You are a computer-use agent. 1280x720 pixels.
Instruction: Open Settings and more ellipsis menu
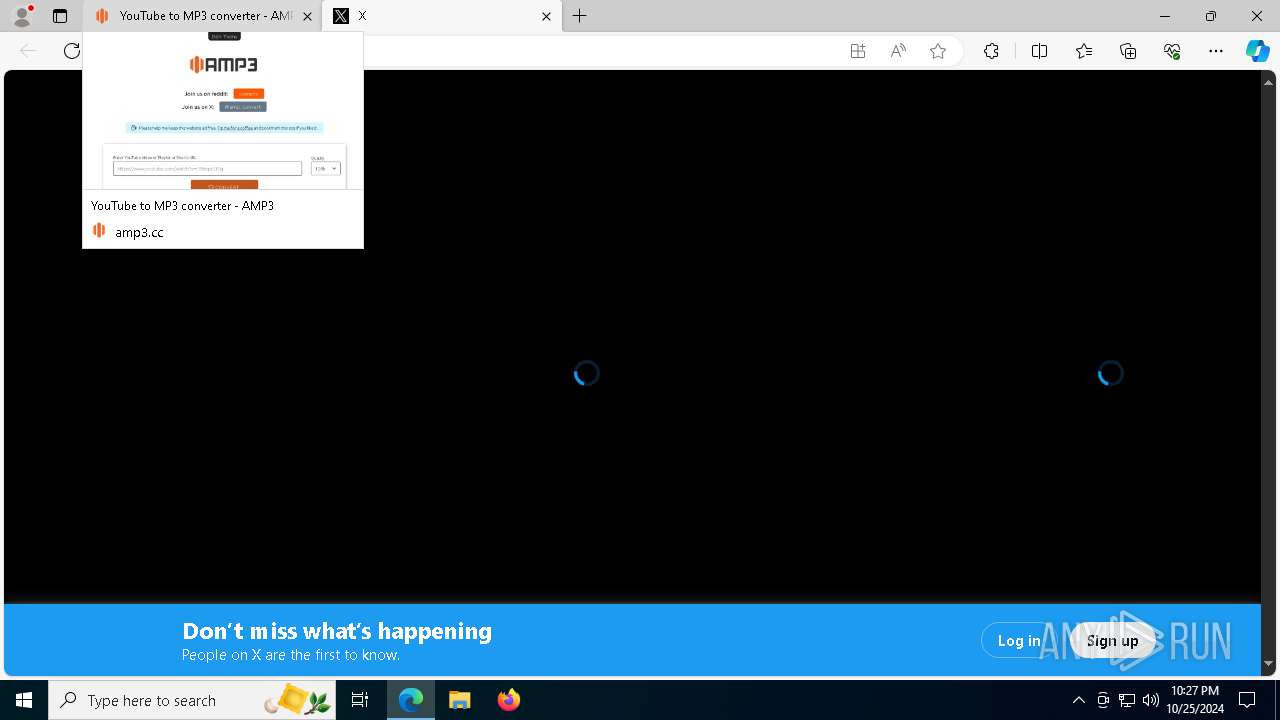(x=1216, y=51)
